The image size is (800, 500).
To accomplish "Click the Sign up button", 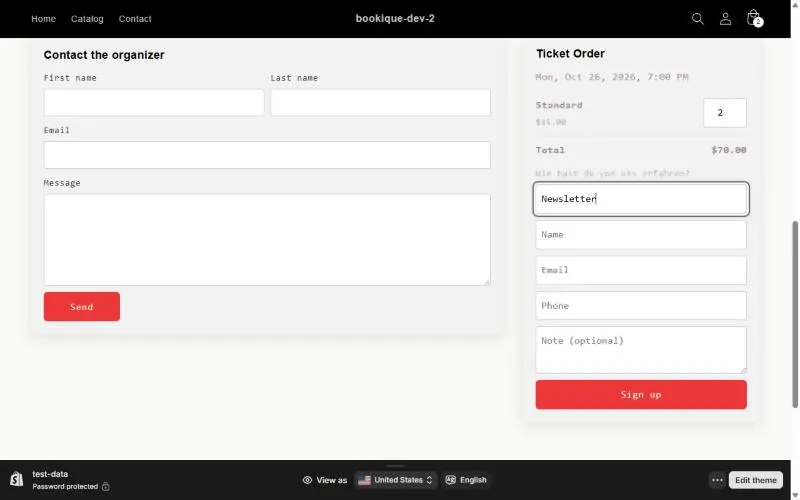I will click(641, 394).
